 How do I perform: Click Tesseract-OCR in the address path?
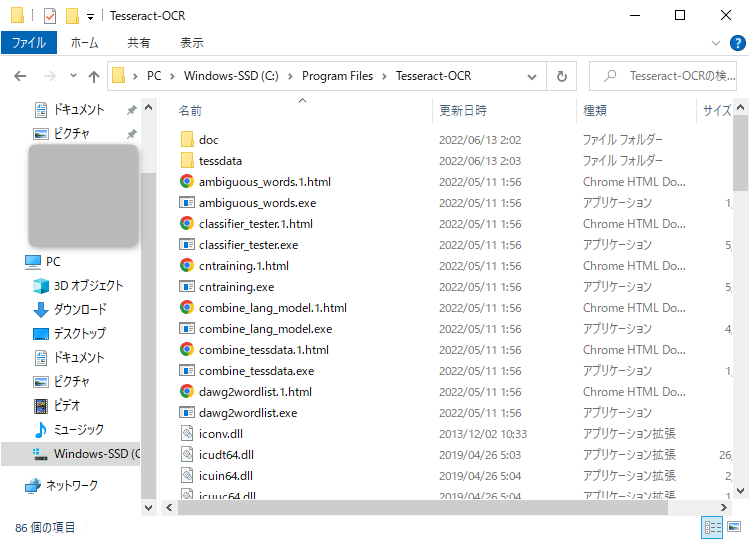[433, 76]
